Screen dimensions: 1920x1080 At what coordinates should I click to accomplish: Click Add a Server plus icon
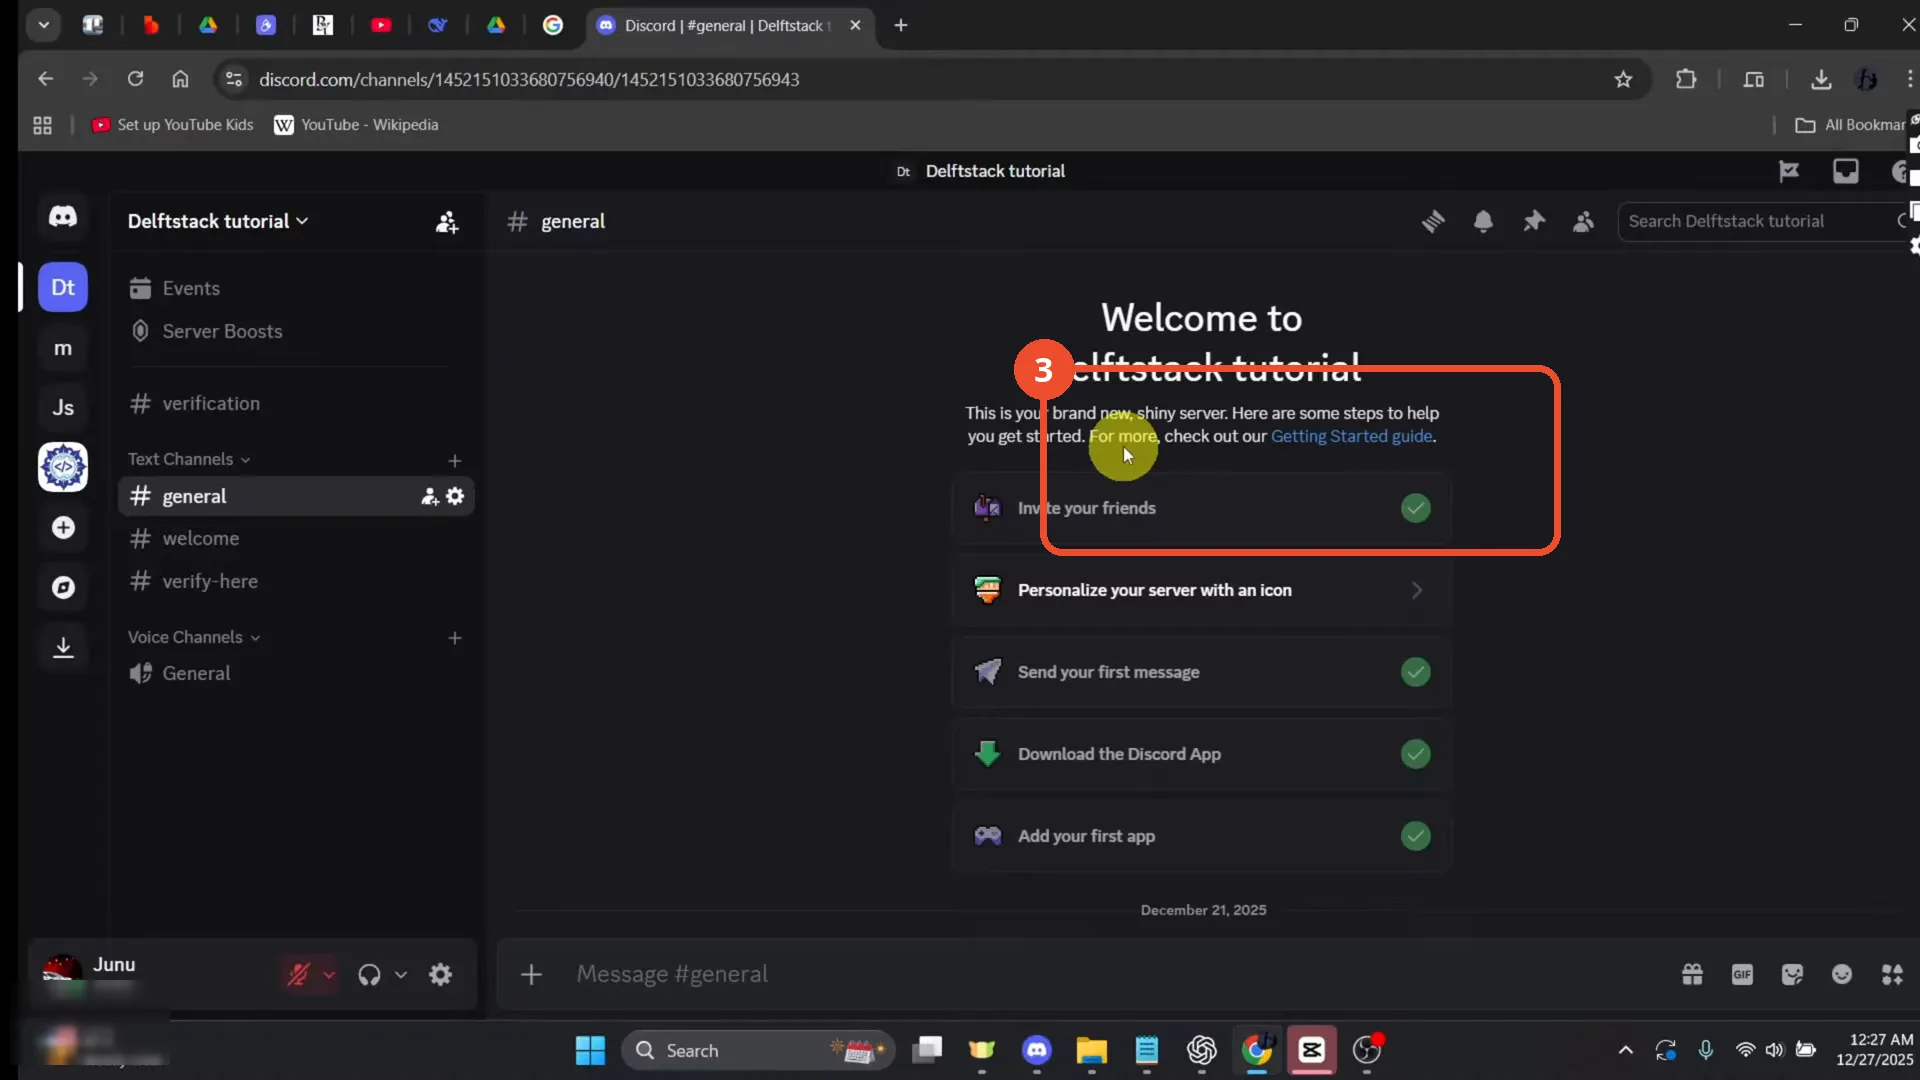click(x=63, y=527)
